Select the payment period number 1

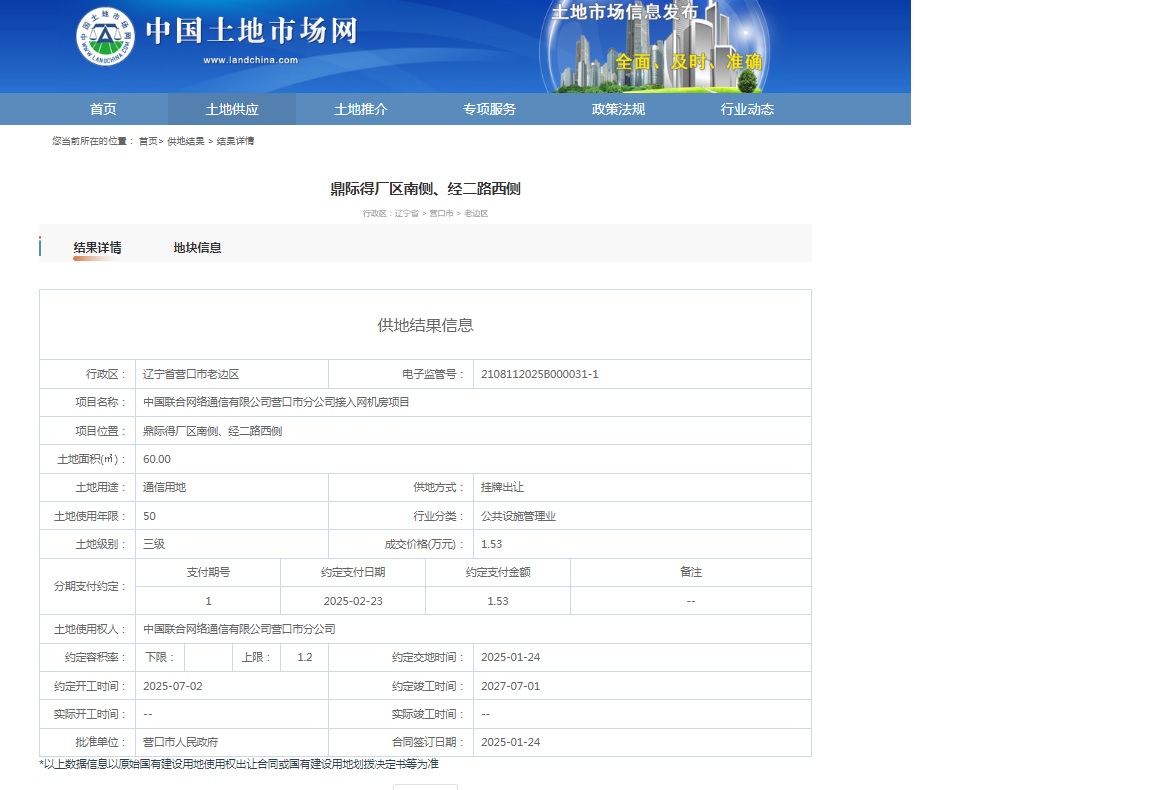click(x=208, y=601)
